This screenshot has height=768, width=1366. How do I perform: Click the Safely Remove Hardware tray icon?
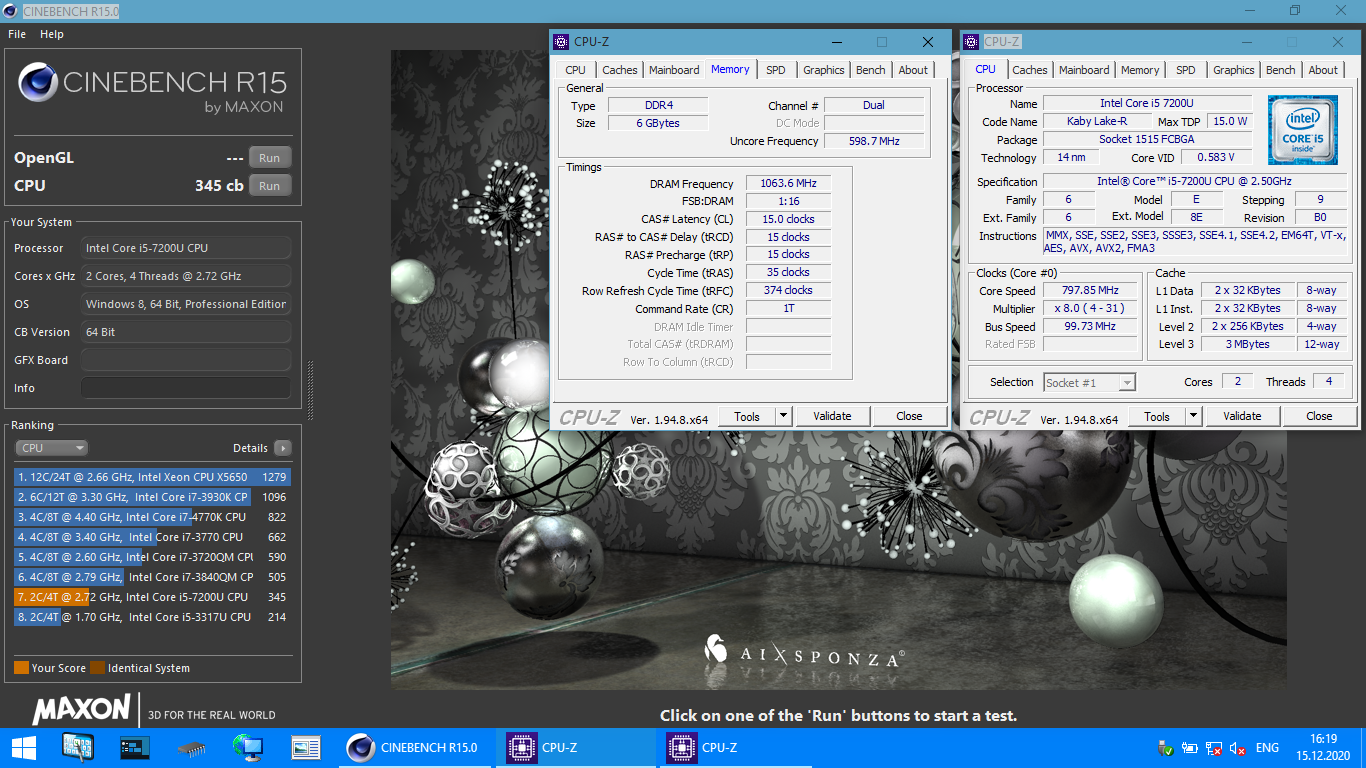(x=1165, y=748)
